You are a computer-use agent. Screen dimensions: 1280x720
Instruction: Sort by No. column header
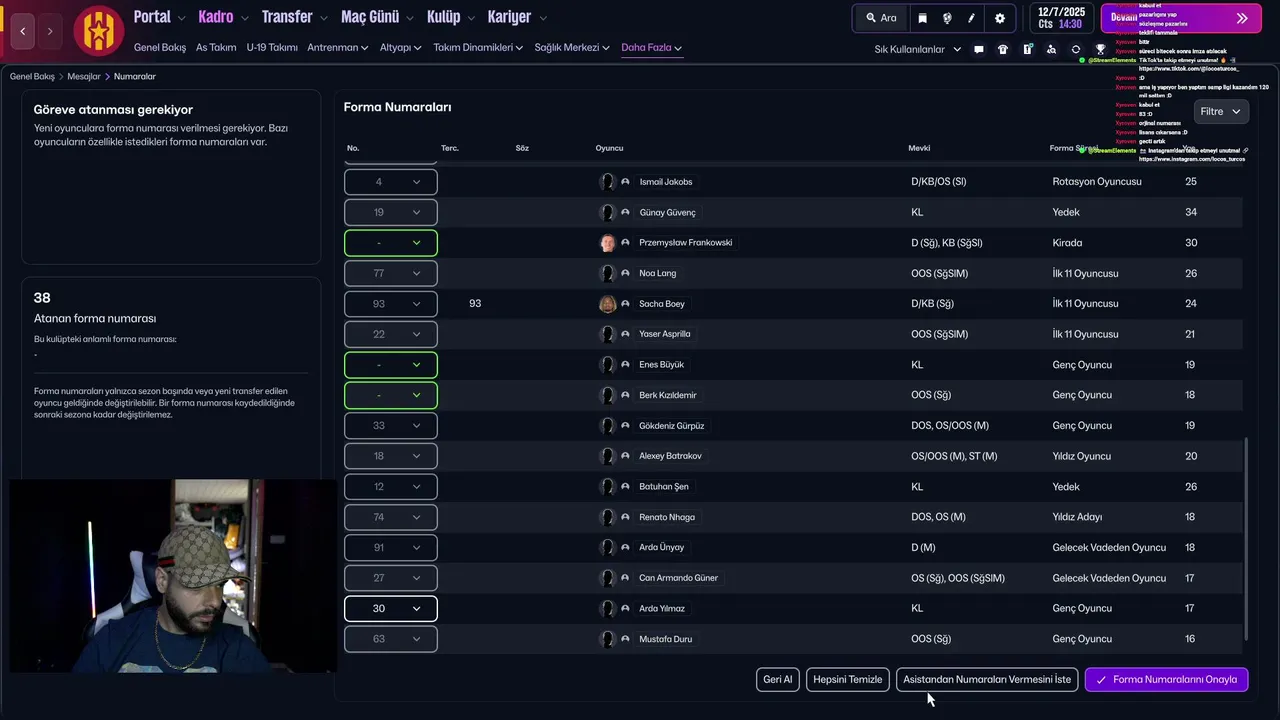coord(353,148)
